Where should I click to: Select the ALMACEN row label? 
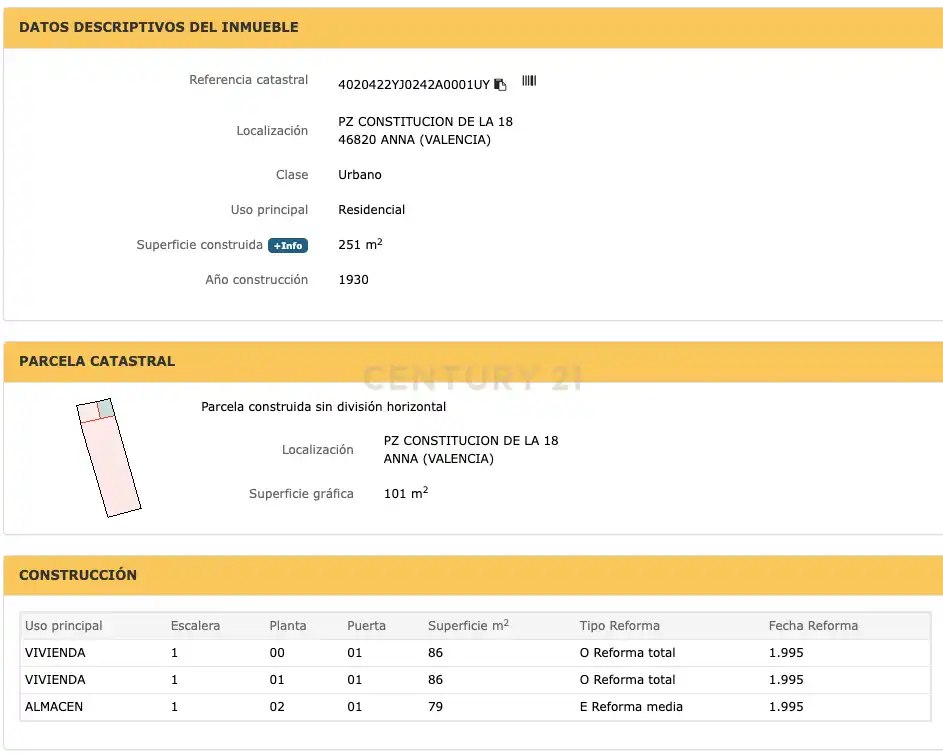pyautogui.click(x=54, y=707)
